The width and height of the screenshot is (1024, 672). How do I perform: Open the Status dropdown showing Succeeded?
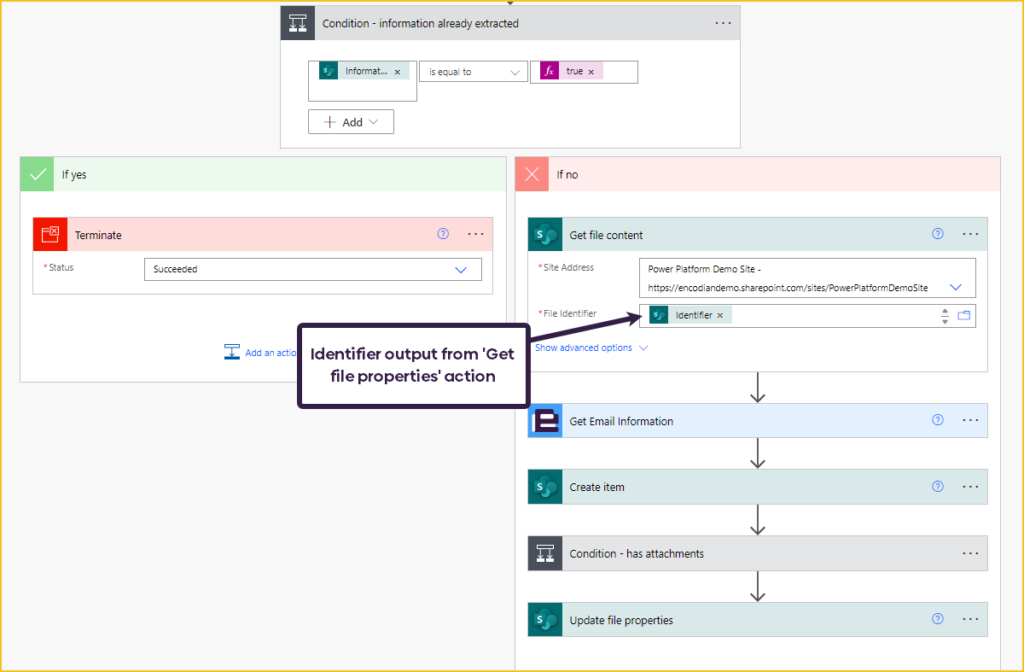pyautogui.click(x=461, y=269)
